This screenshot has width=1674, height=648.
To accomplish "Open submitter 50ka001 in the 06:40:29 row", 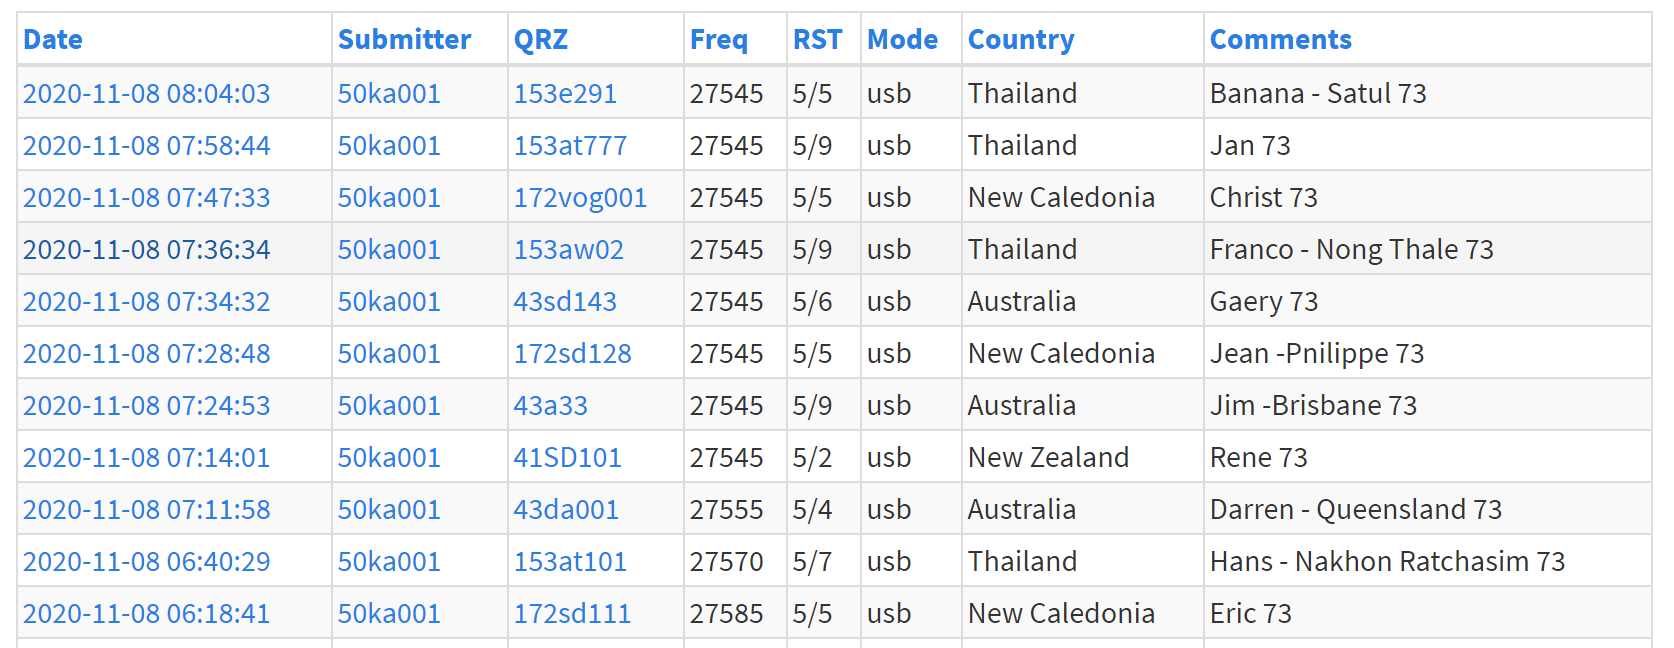I will [389, 562].
